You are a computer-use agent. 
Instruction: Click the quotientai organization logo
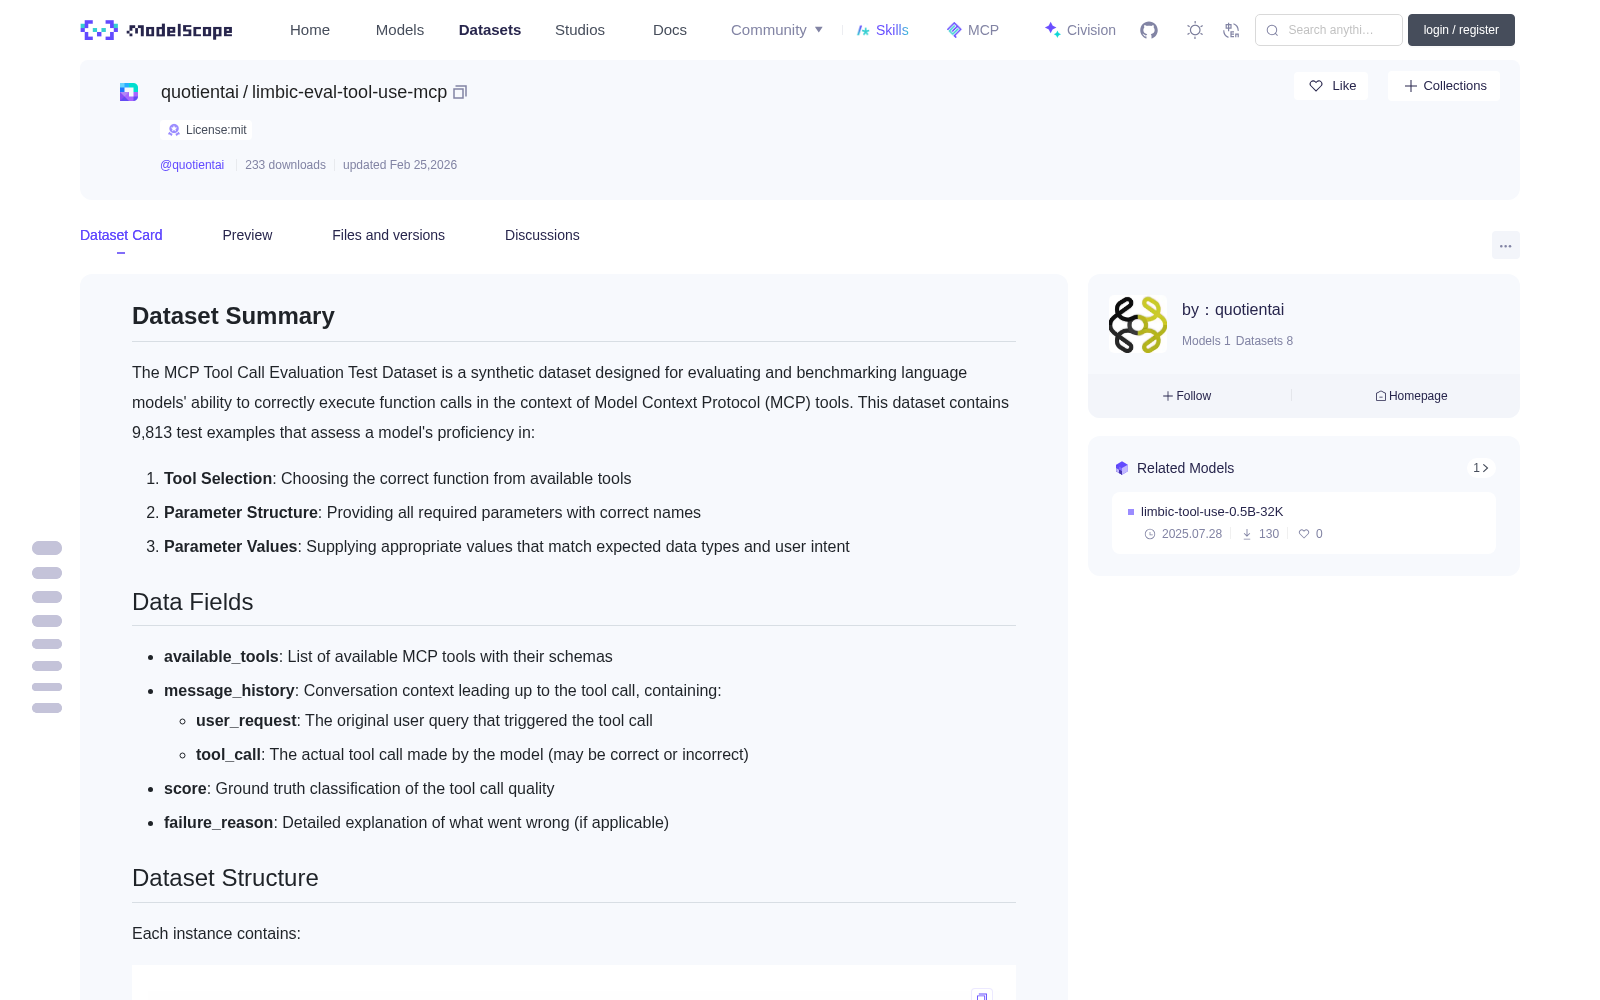pos(1138,325)
